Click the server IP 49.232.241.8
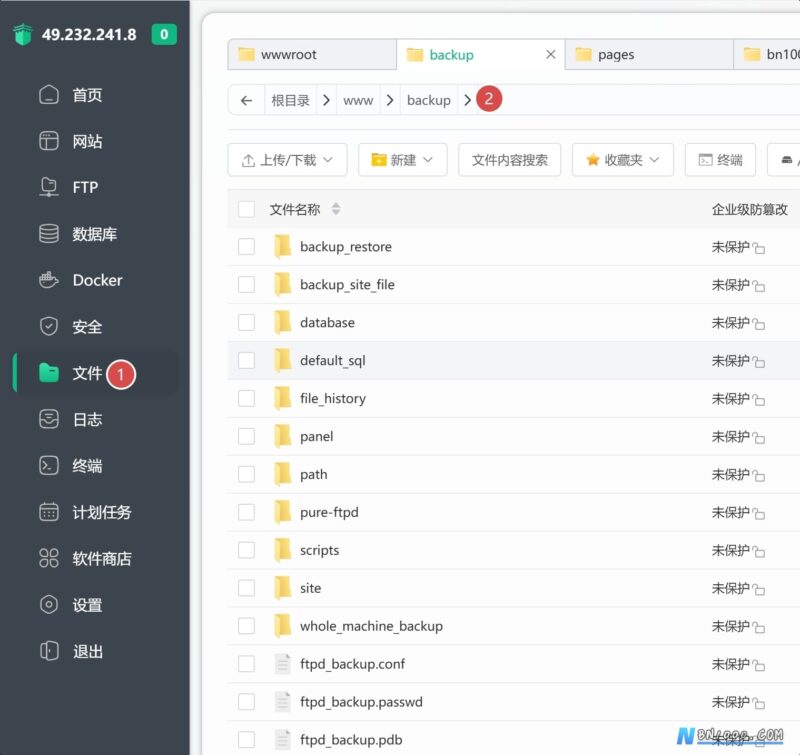Screen dimensions: 800x755 89,34
